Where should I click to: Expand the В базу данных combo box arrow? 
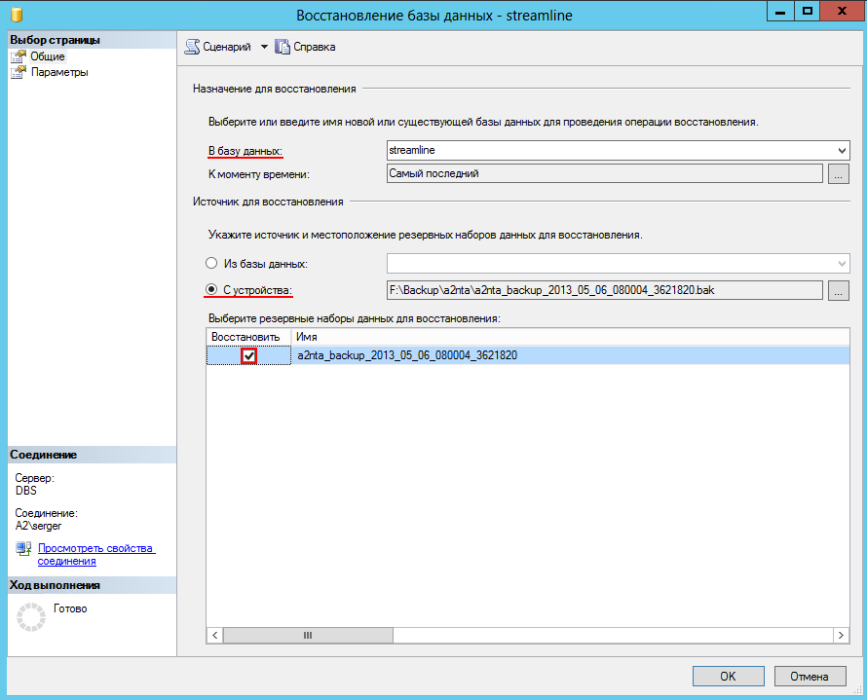tap(842, 150)
